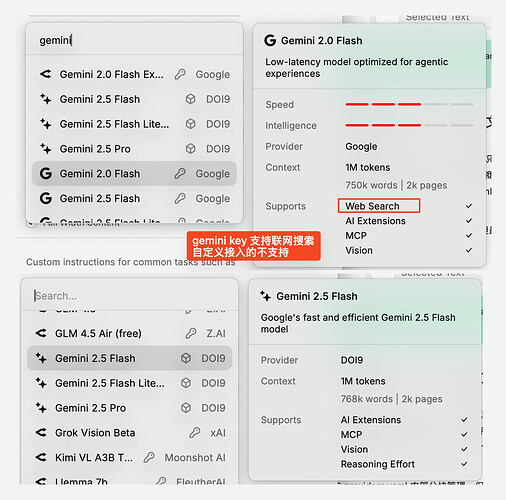Select Gemini 2.5 Pro in top list
Screen dimensions: 506x500
[x=134, y=149]
